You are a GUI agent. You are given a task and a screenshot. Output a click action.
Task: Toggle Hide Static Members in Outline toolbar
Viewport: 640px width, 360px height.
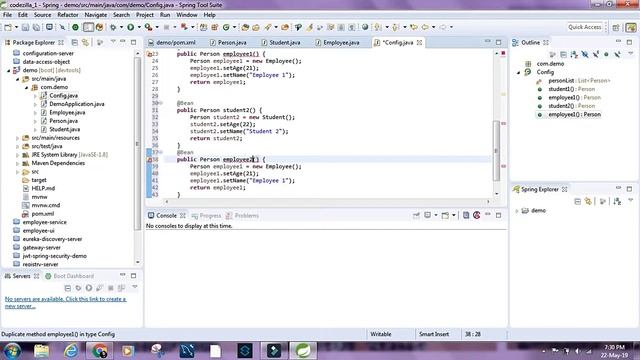coord(596,54)
